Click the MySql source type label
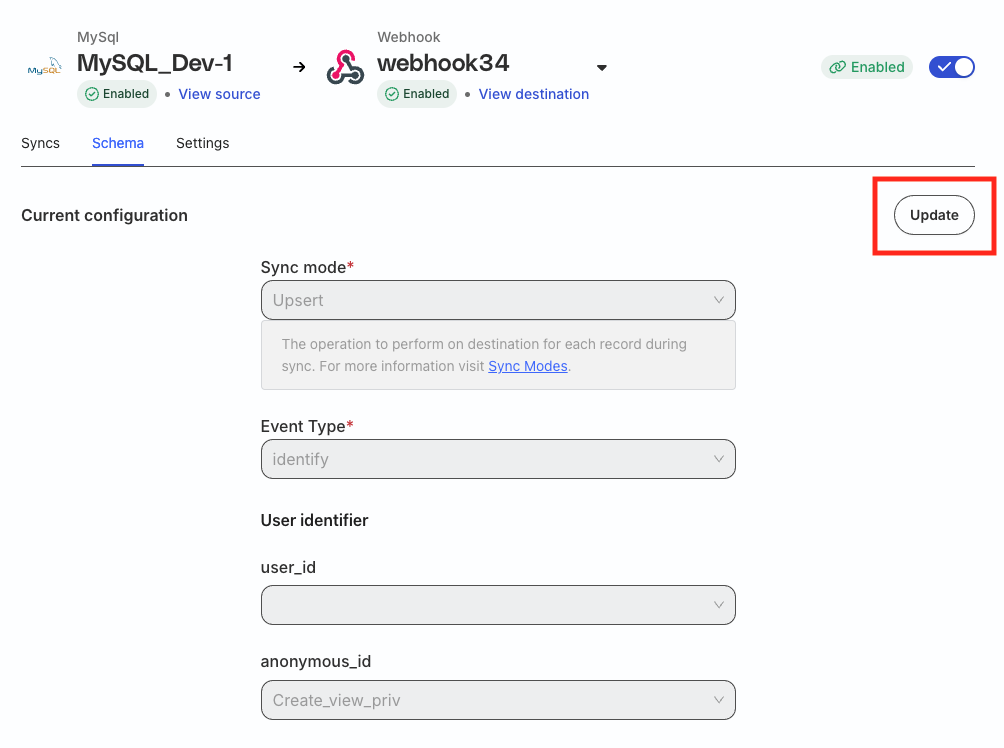This screenshot has height=748, width=1004. [98, 37]
